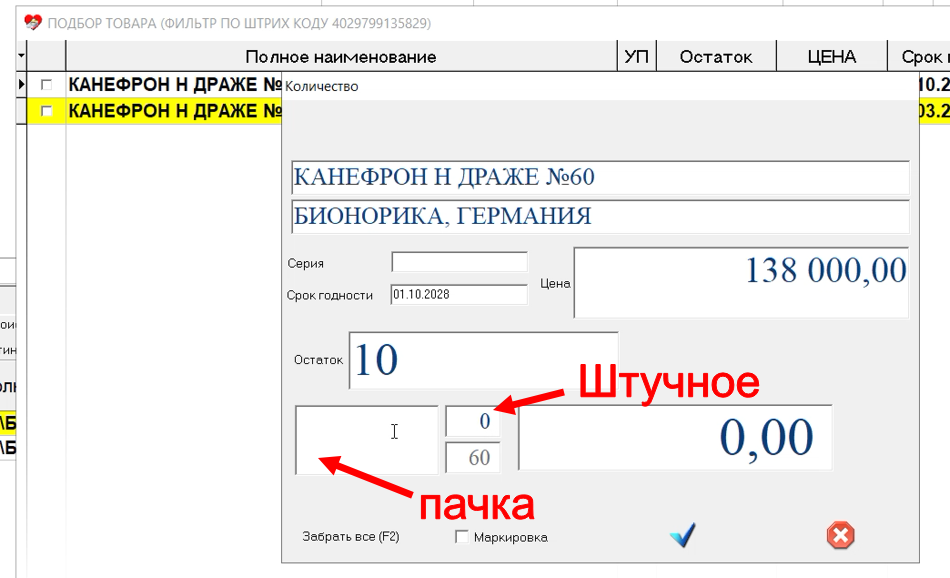The image size is (950, 578).
Task: Check the first КАНЕФРОН row checkbox
Action: [x=44, y=83]
